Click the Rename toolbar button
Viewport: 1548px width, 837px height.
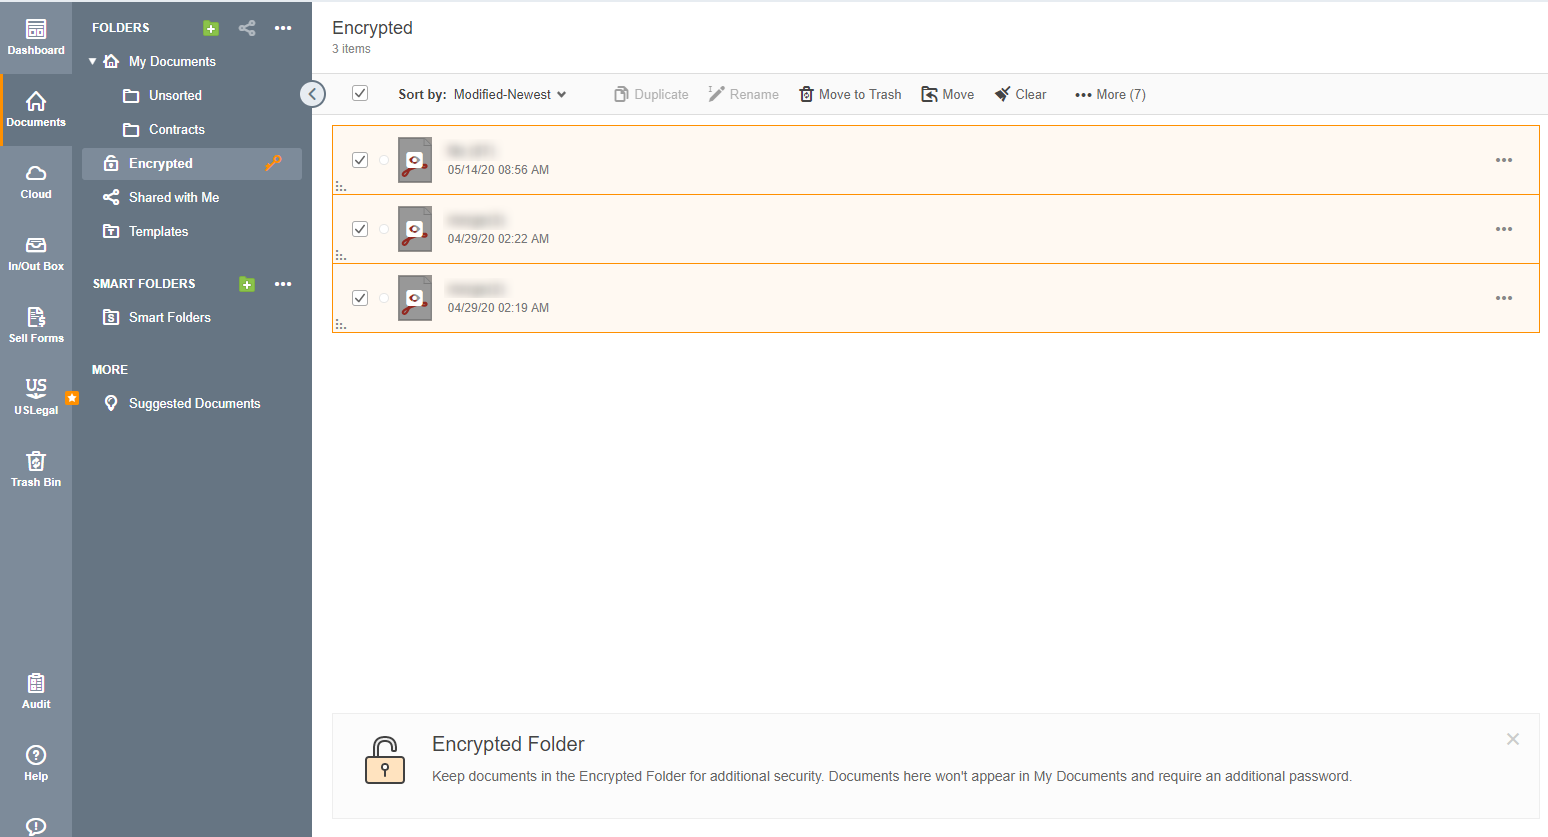click(x=743, y=94)
